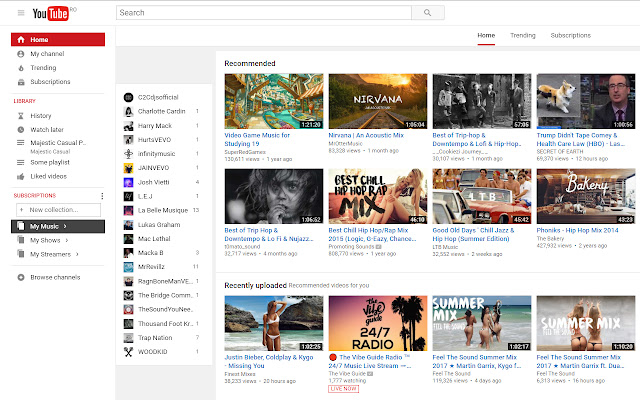640x400 pixels.
Task: Open the Nirvana railroad sunset thumbnail
Action: (x=378, y=101)
